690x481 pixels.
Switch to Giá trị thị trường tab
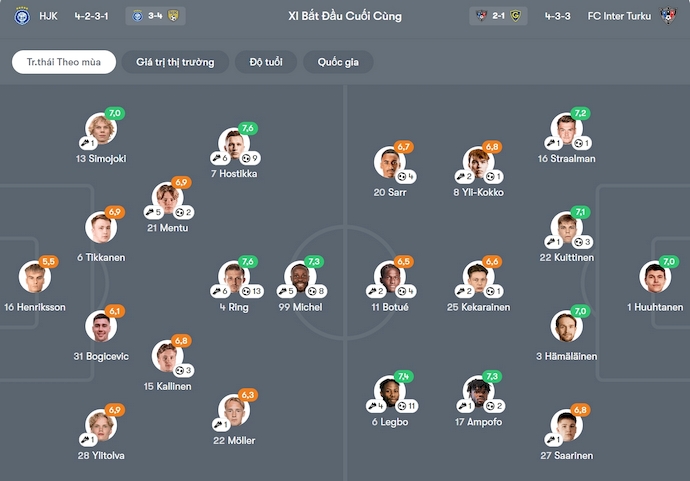pos(175,62)
